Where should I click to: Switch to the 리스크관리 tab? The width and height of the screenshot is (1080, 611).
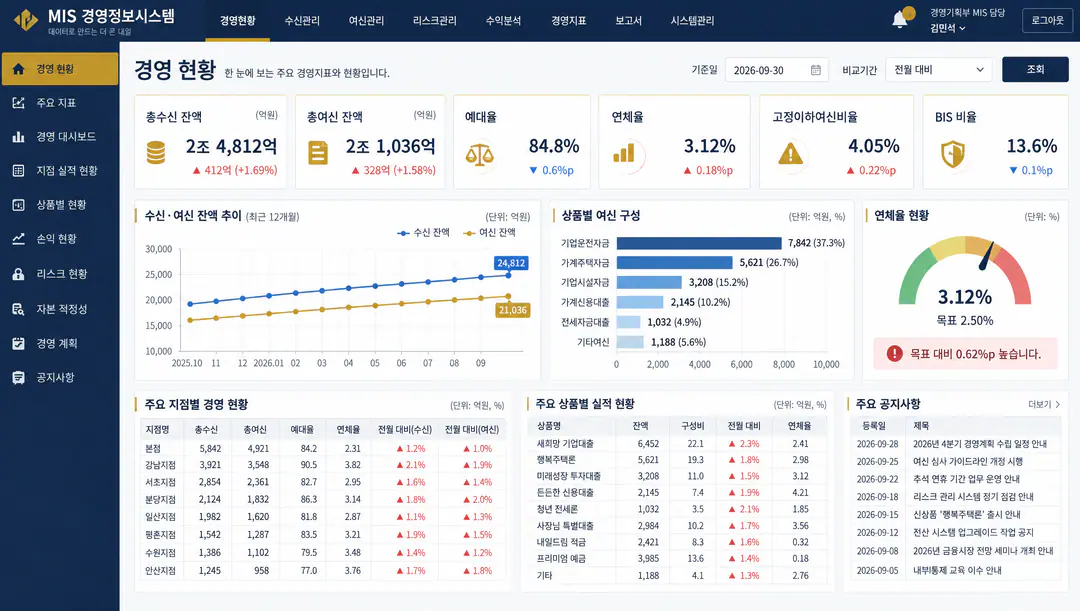pos(435,21)
